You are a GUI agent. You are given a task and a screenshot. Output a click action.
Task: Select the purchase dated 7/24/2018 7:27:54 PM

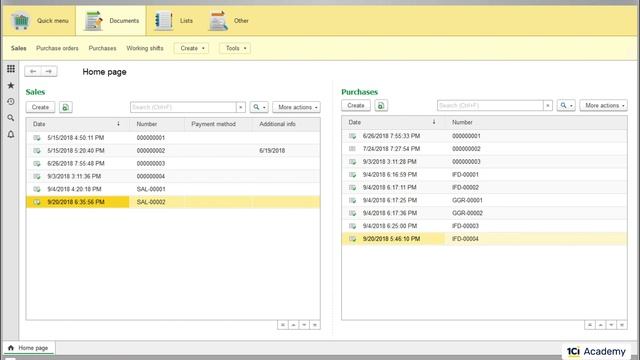[x=484, y=149]
